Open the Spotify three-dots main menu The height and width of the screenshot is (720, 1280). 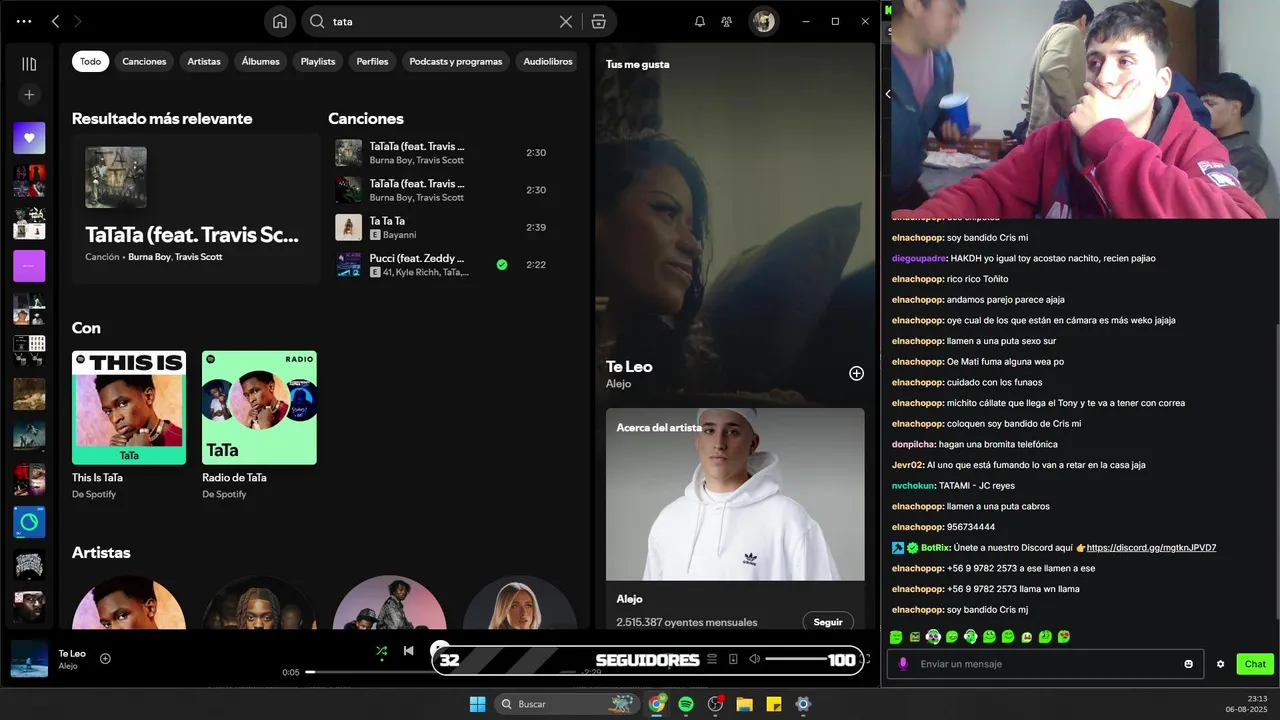click(24, 21)
